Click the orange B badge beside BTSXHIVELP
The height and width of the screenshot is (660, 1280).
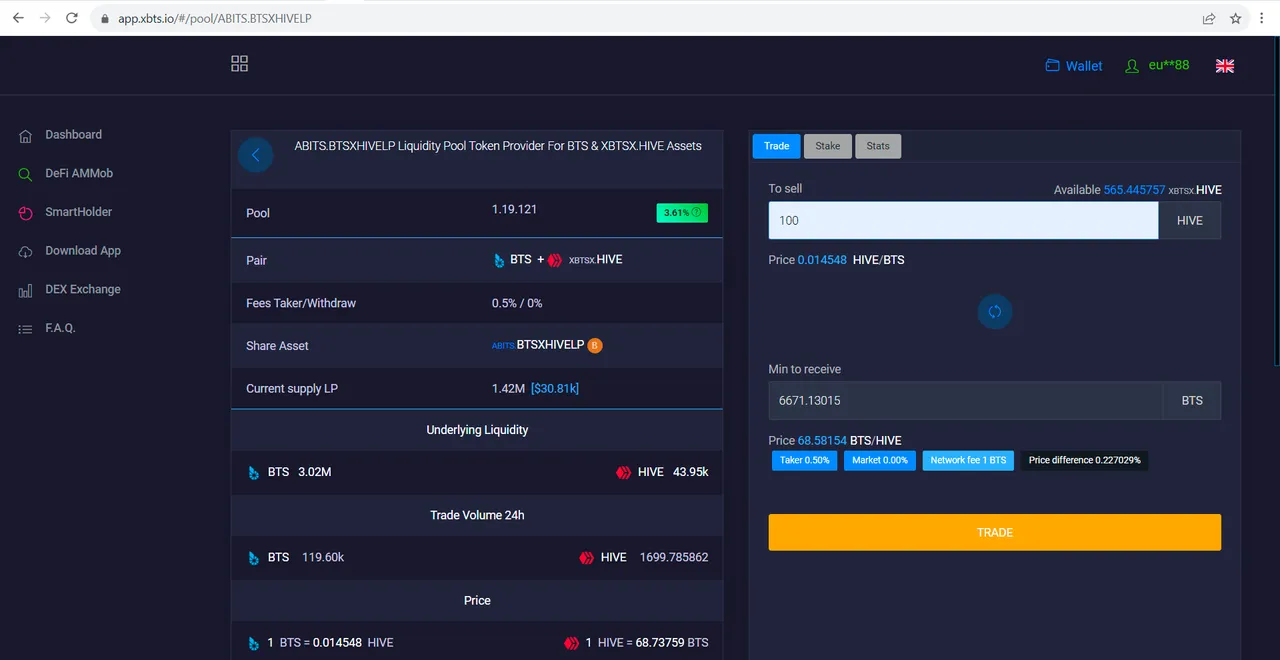[595, 346]
